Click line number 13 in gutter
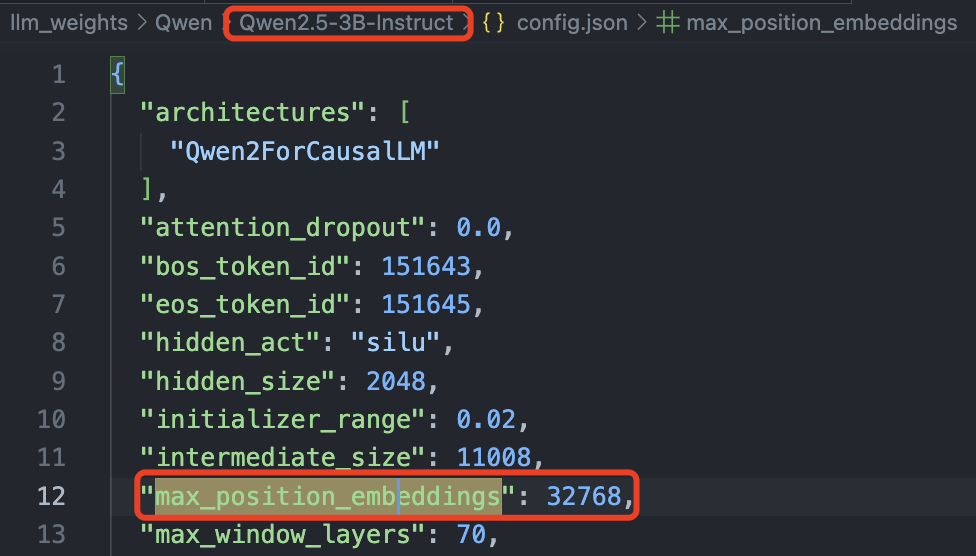This screenshot has width=976, height=556. (52, 534)
